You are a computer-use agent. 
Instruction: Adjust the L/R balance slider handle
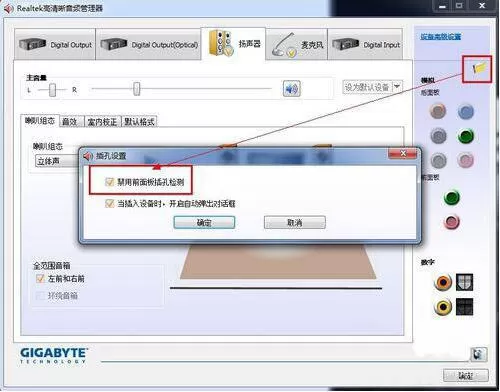(x=52, y=90)
